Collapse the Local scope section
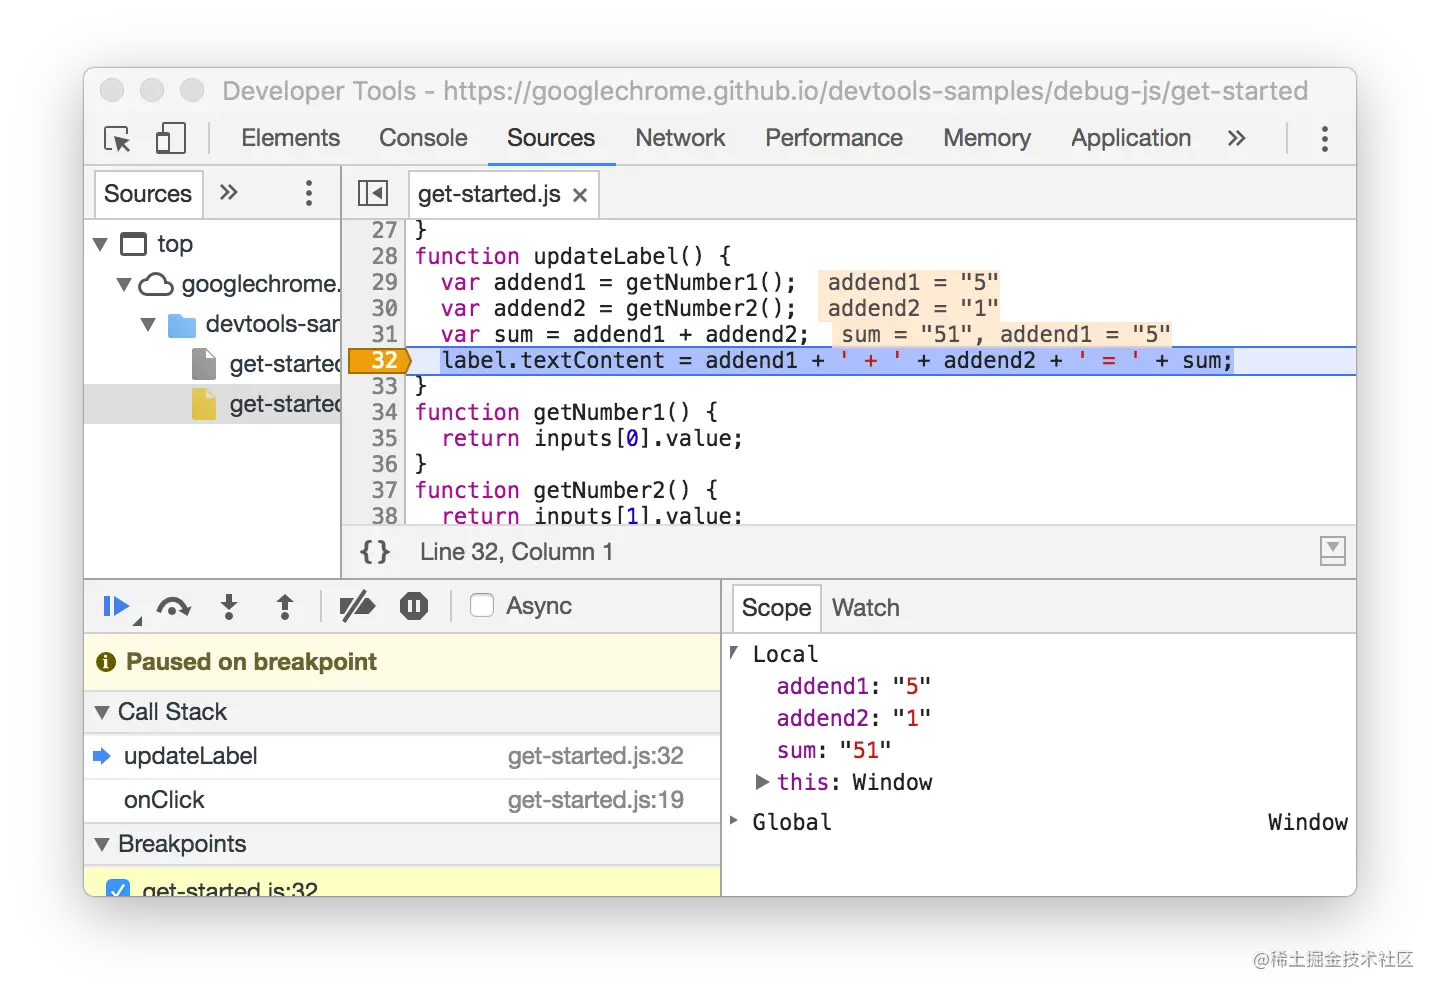The image size is (1440, 996). [x=734, y=653]
